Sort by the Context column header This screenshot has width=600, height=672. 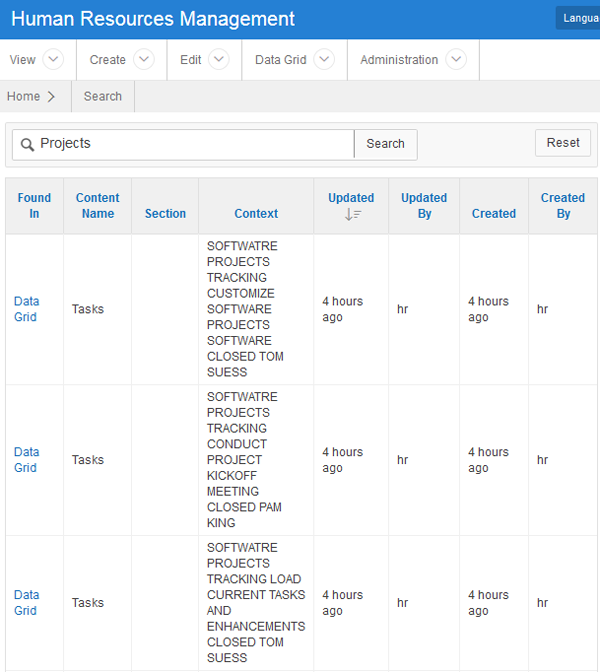click(x=256, y=214)
